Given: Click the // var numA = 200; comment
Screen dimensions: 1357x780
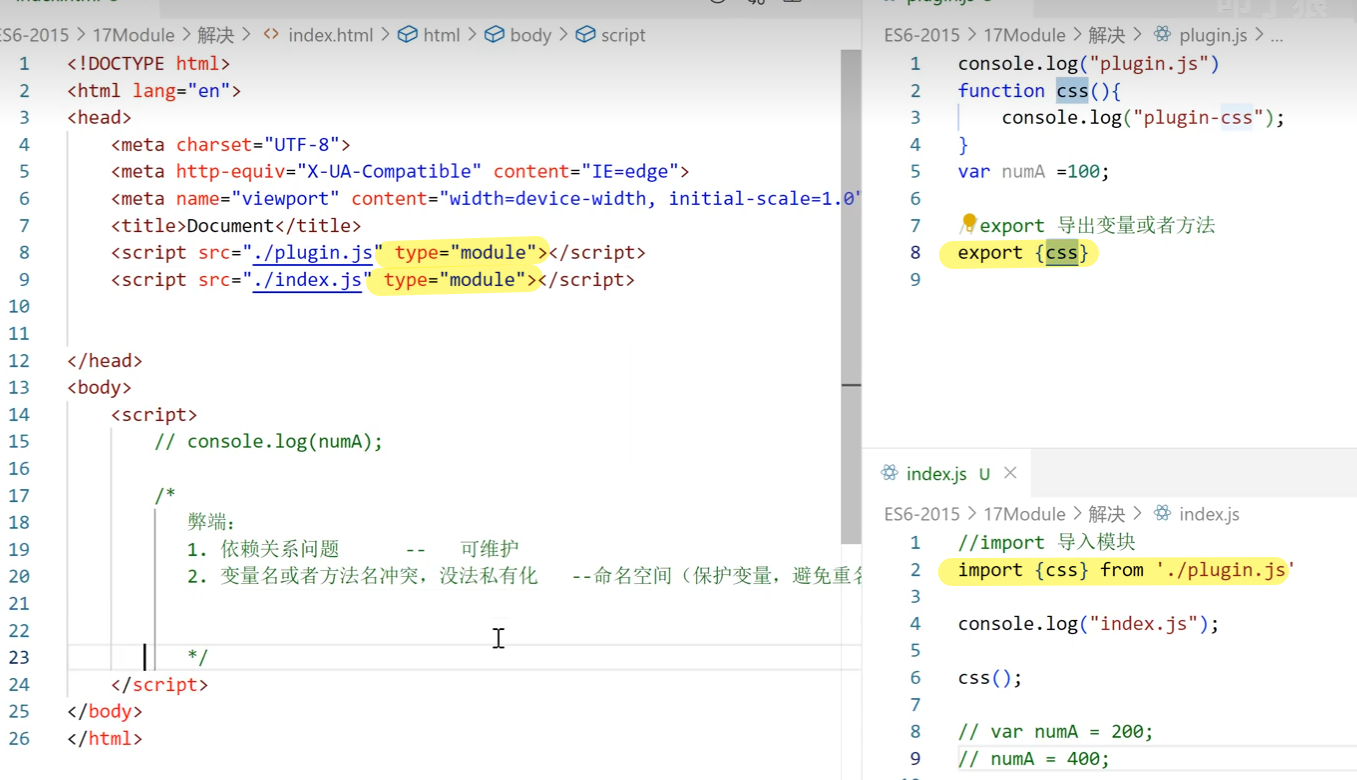Looking at the screenshot, I should tap(1056, 732).
